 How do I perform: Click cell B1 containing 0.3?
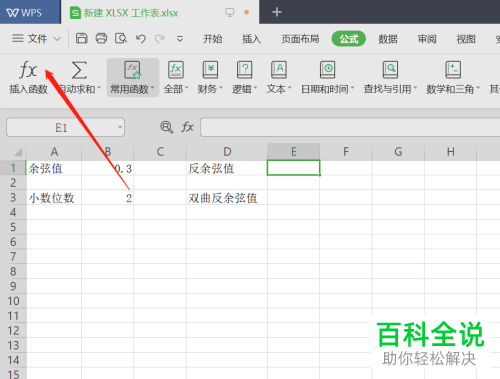click(108, 168)
